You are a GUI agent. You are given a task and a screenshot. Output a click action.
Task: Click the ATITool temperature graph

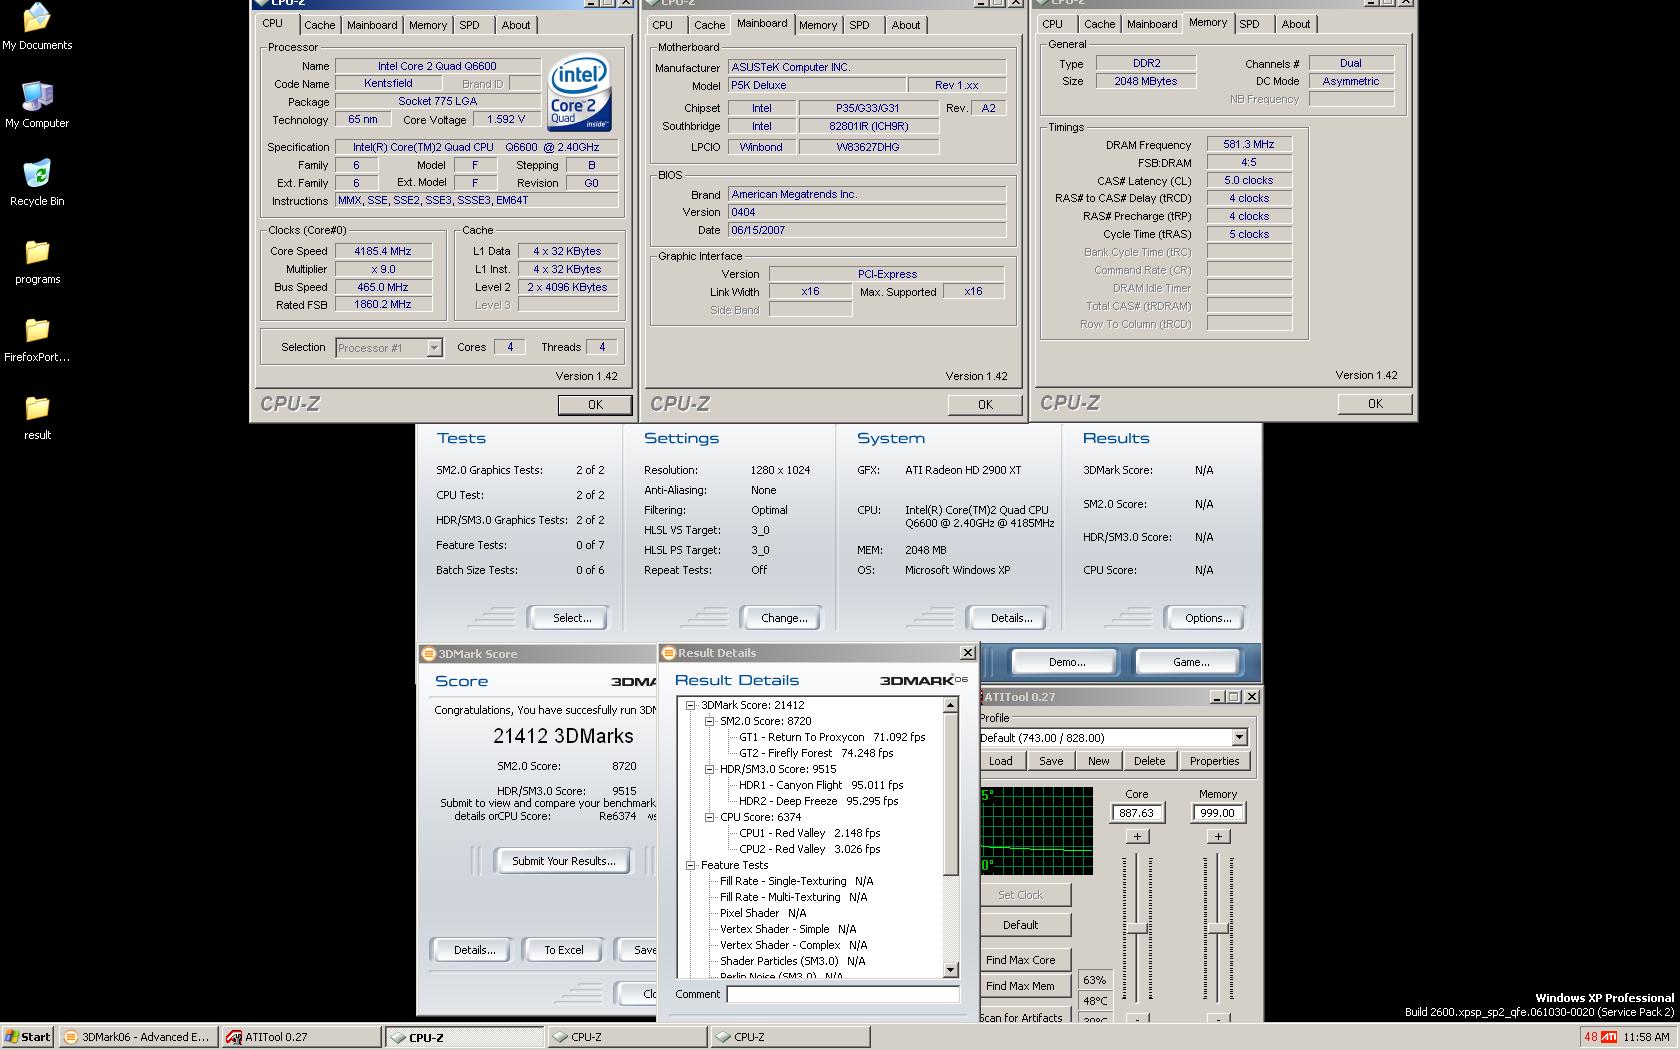tap(1037, 830)
